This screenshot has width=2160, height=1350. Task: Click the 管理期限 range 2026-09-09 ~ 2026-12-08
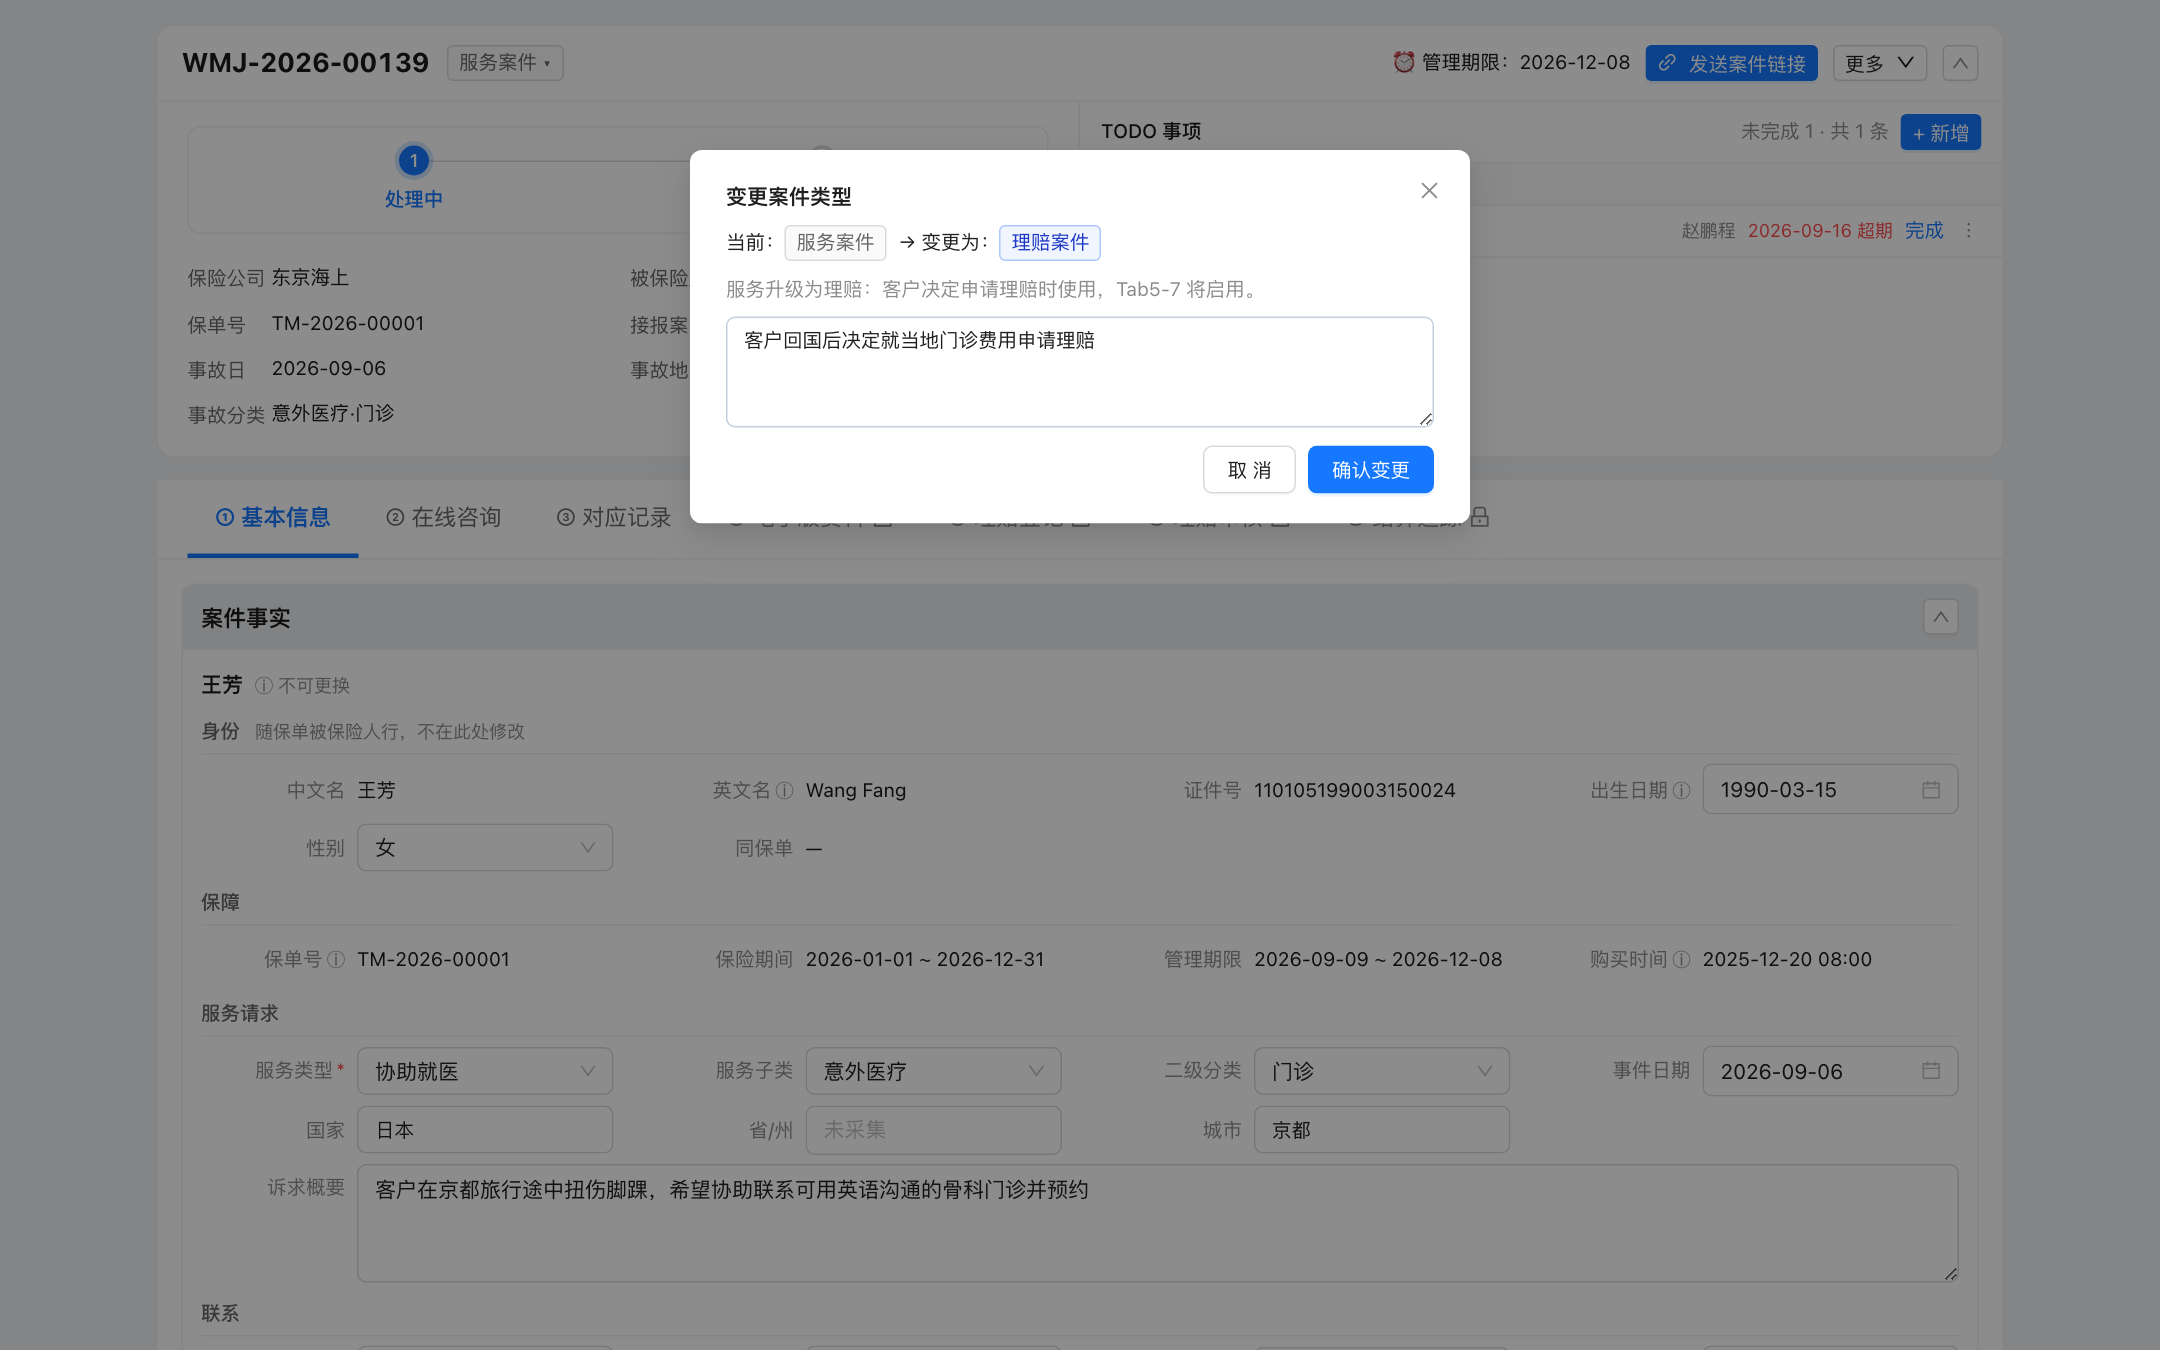coord(1378,960)
